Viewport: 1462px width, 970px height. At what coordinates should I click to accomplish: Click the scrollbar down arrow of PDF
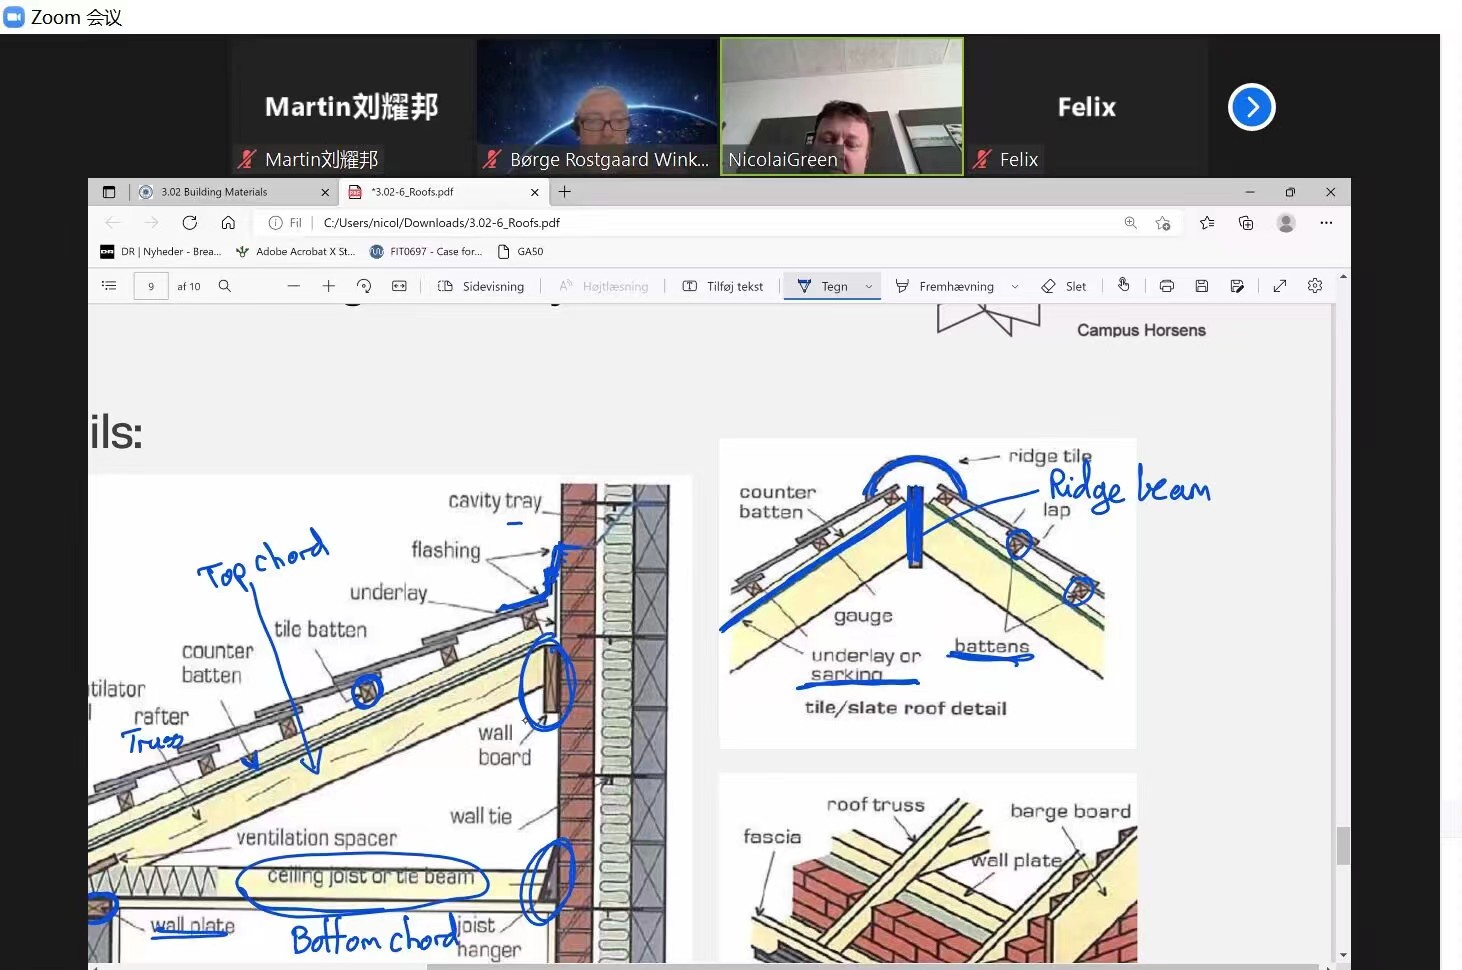click(1343, 955)
